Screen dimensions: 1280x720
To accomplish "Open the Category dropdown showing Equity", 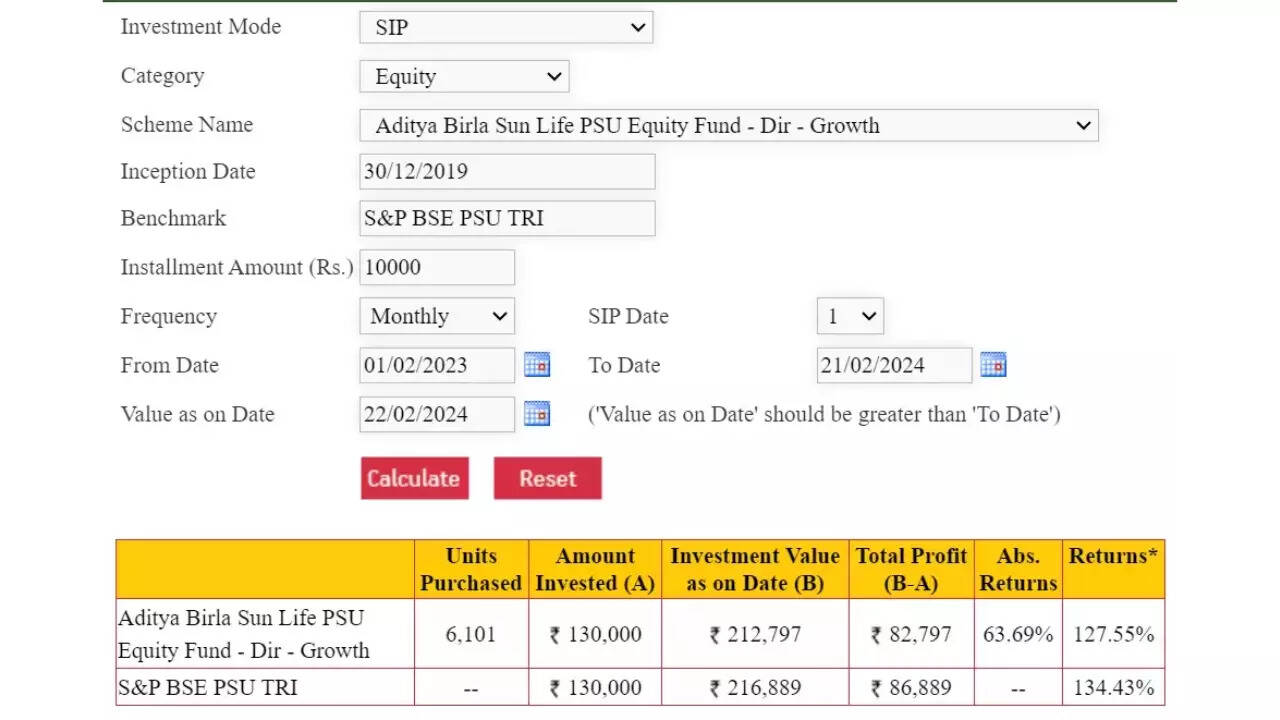I will click(464, 77).
